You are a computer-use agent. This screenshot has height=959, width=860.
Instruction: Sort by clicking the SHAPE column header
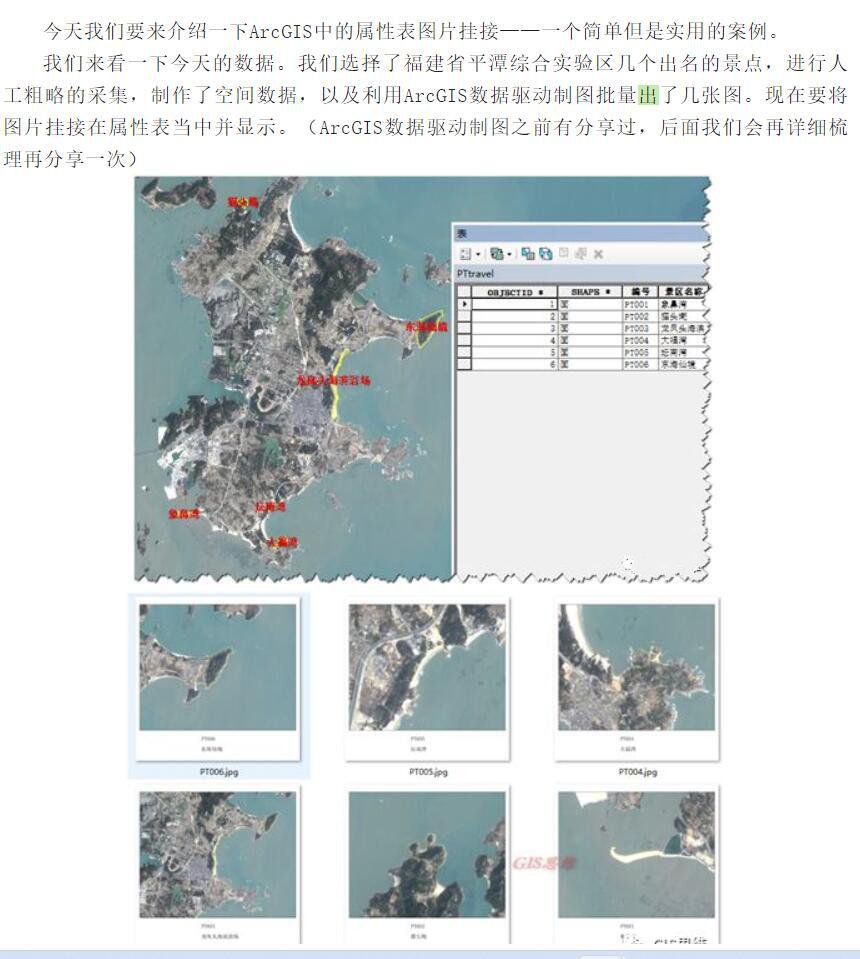coord(585,290)
